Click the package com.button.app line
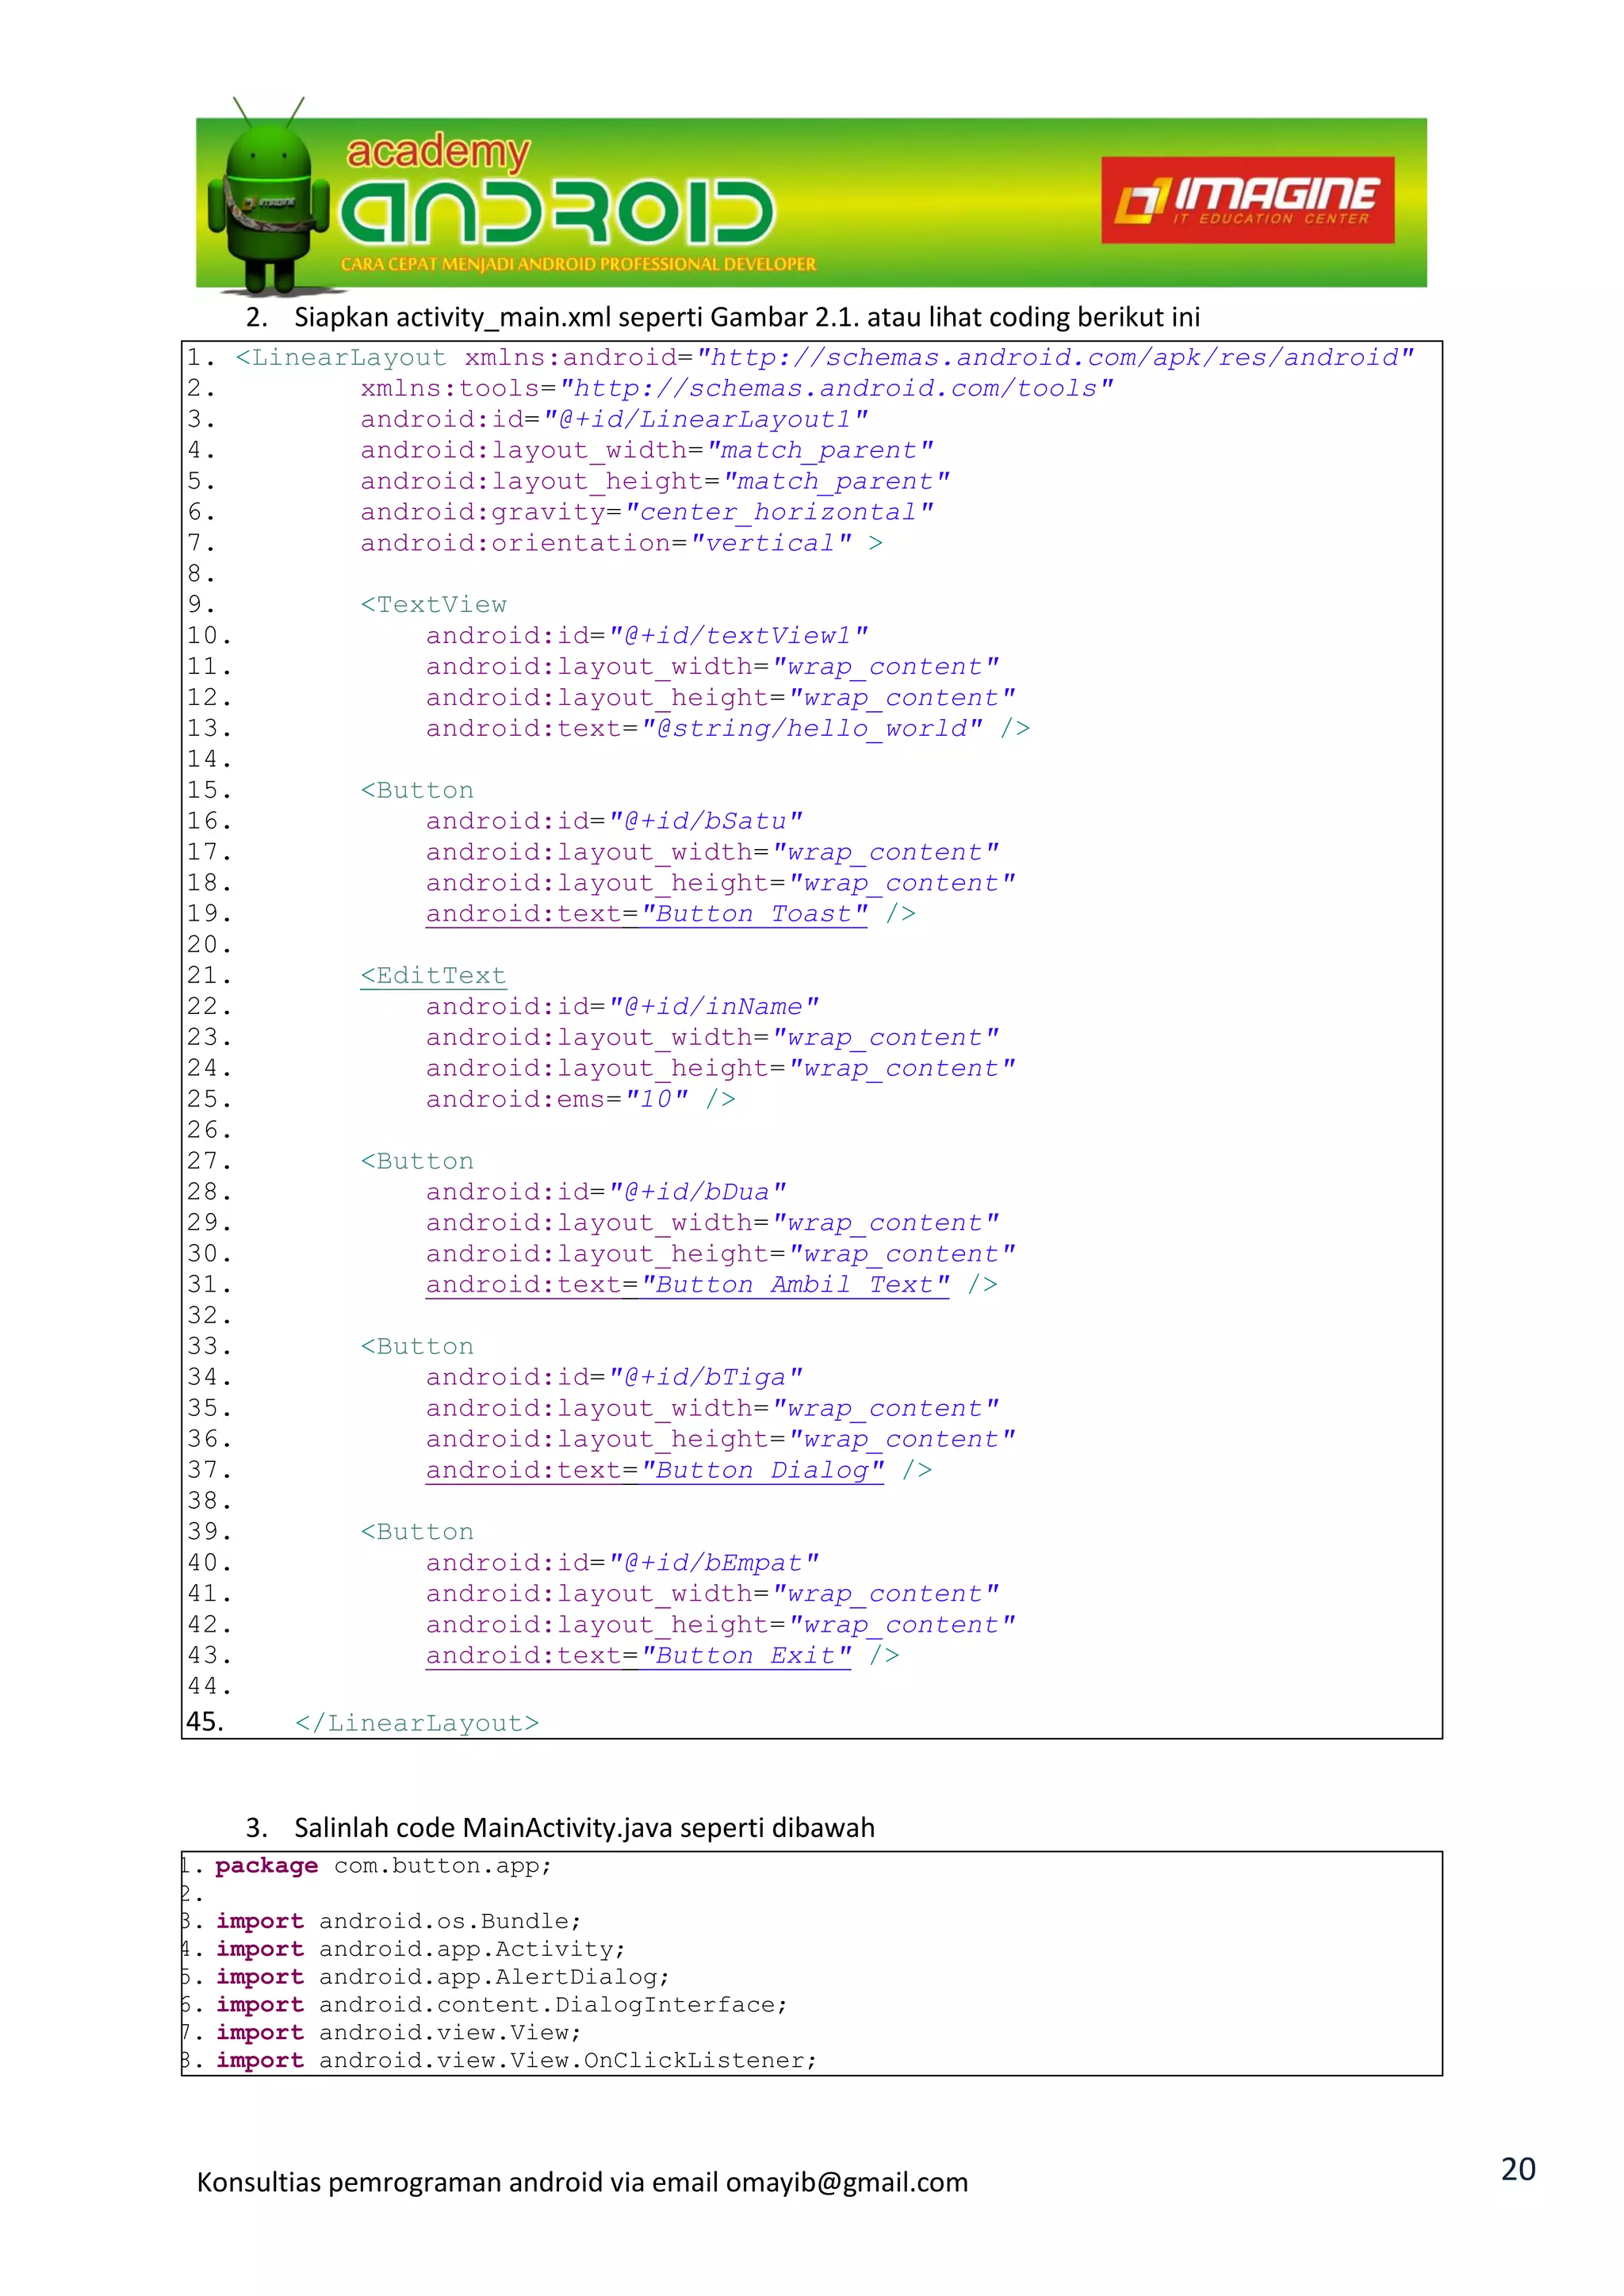Screen dimensions: 1624x2296 (383, 1866)
